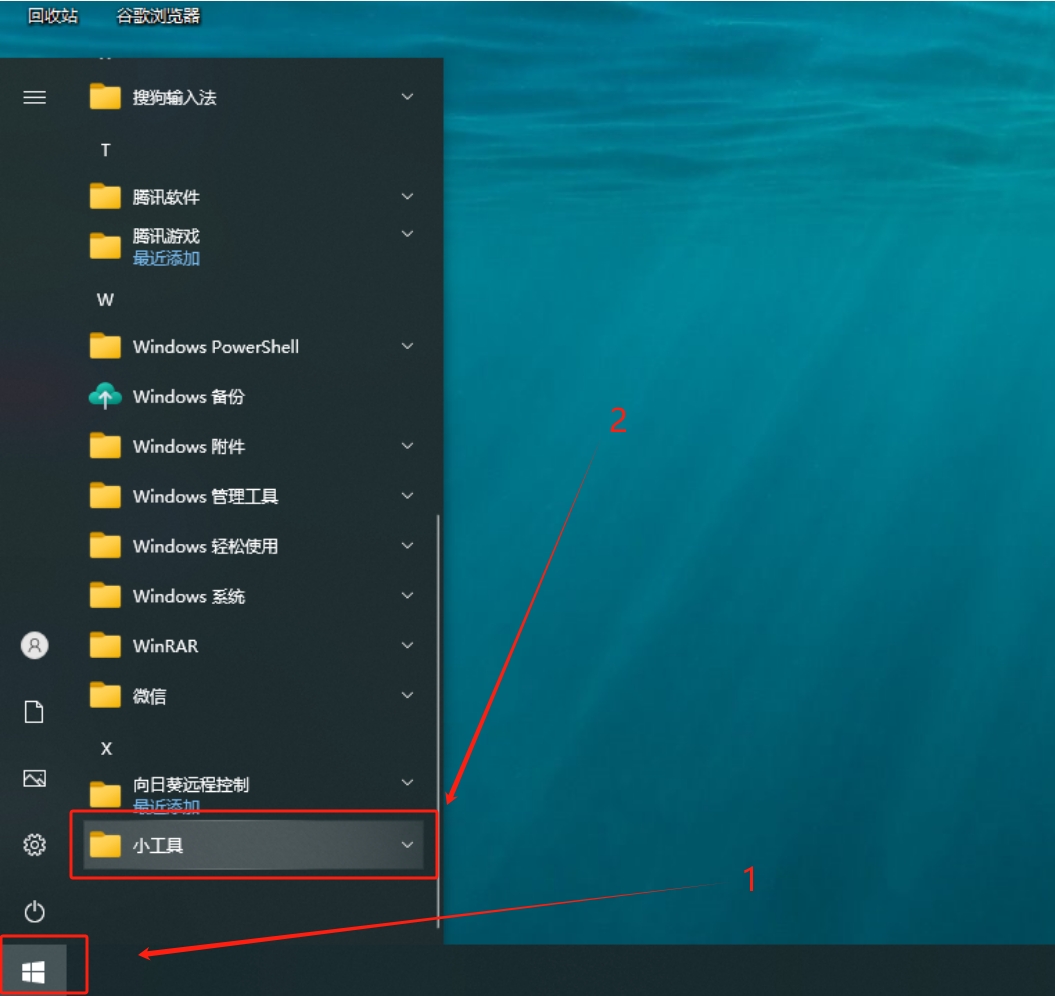Open the Windows 附件 folder entry

188,446
